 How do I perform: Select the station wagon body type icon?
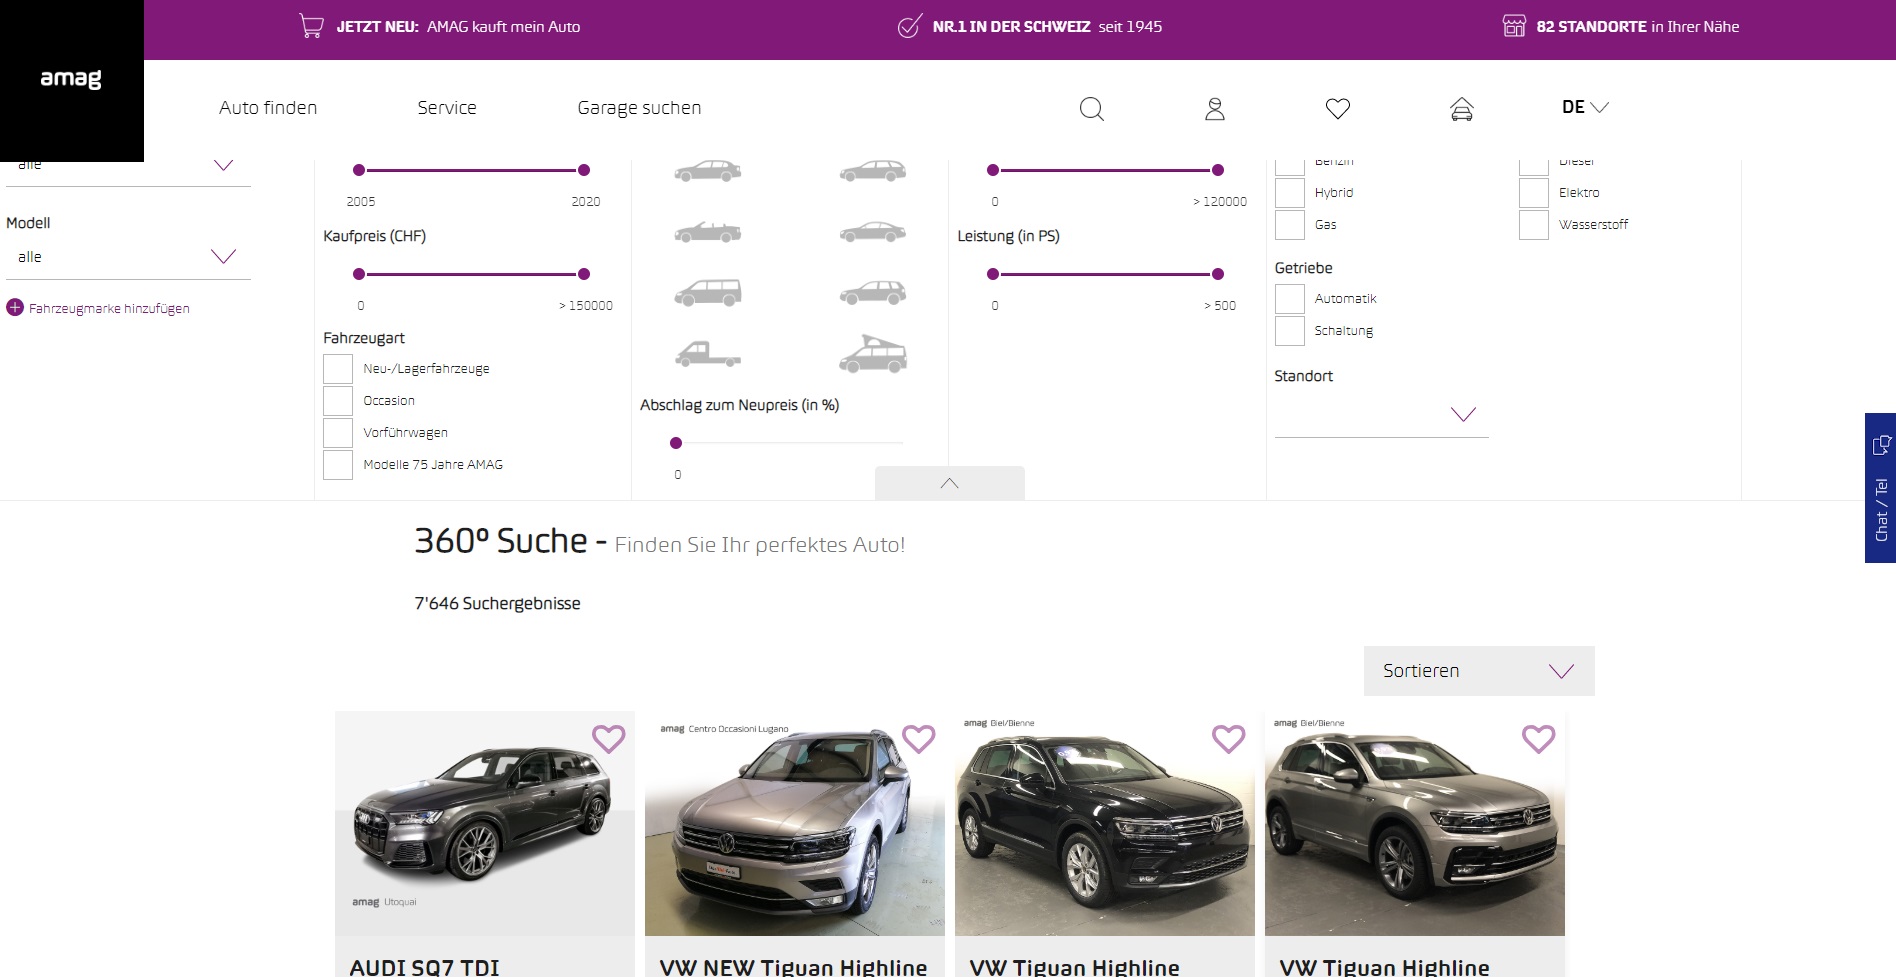(873, 171)
